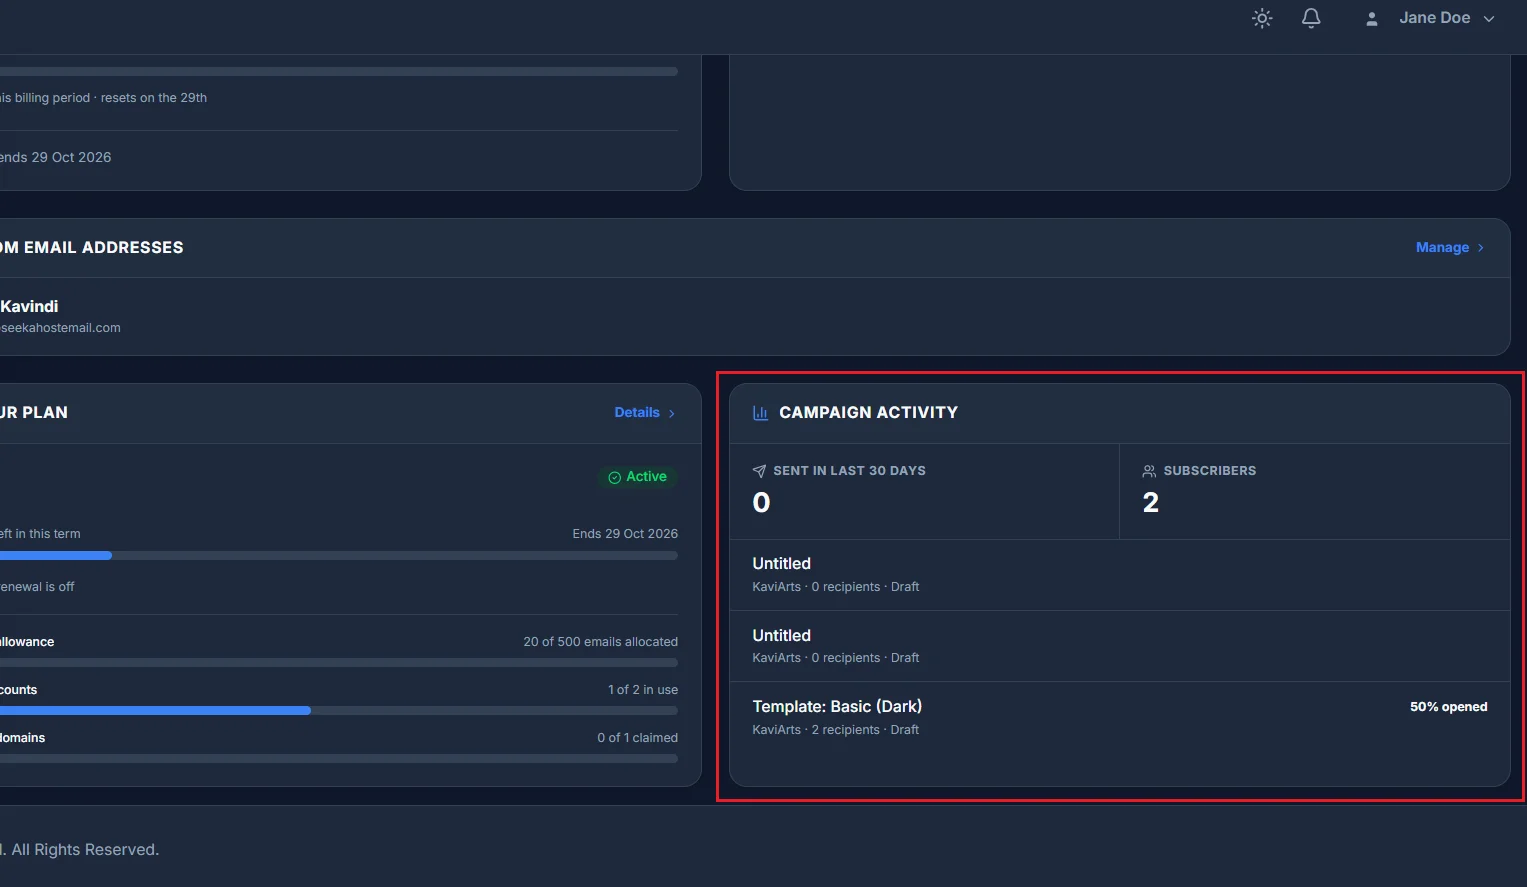Click the accounts in use progress bar
1527x887 pixels.
pyautogui.click(x=339, y=711)
